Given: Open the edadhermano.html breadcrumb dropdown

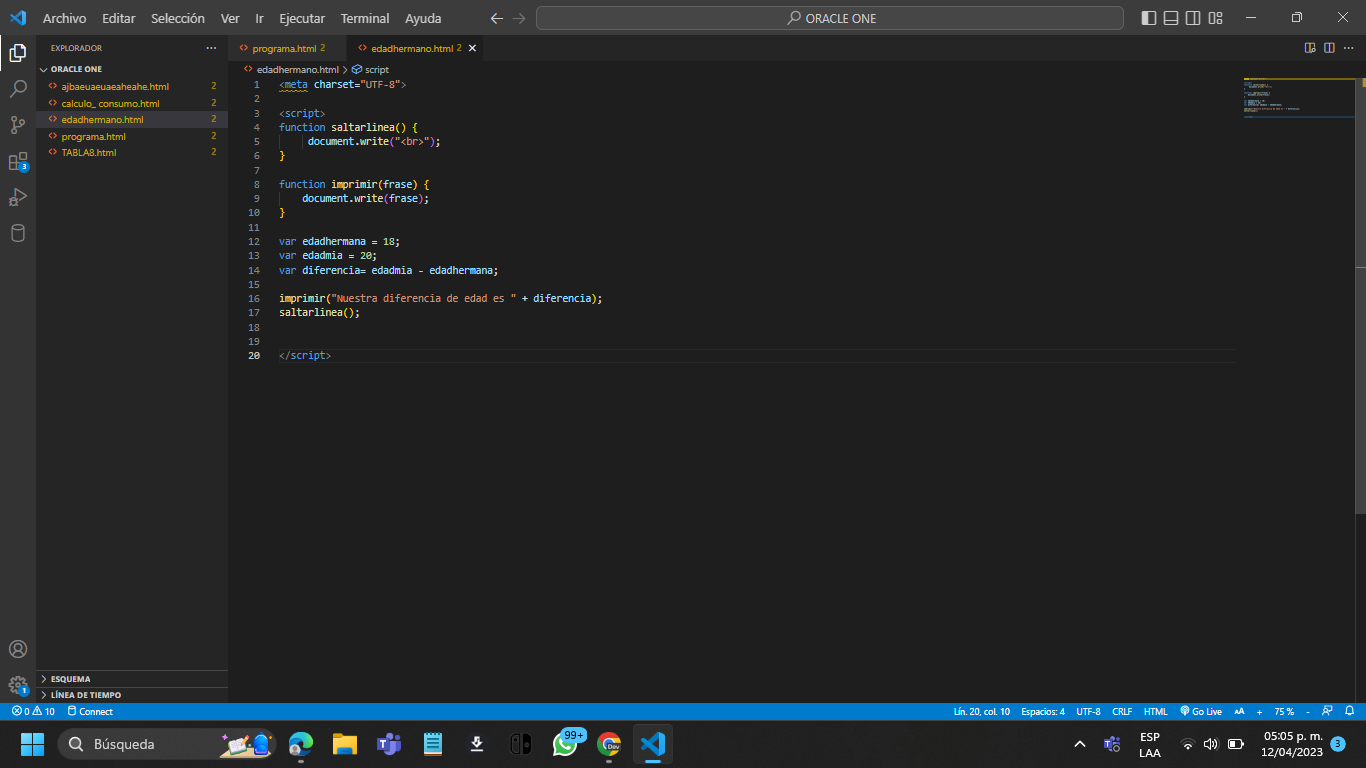Looking at the screenshot, I should point(291,70).
